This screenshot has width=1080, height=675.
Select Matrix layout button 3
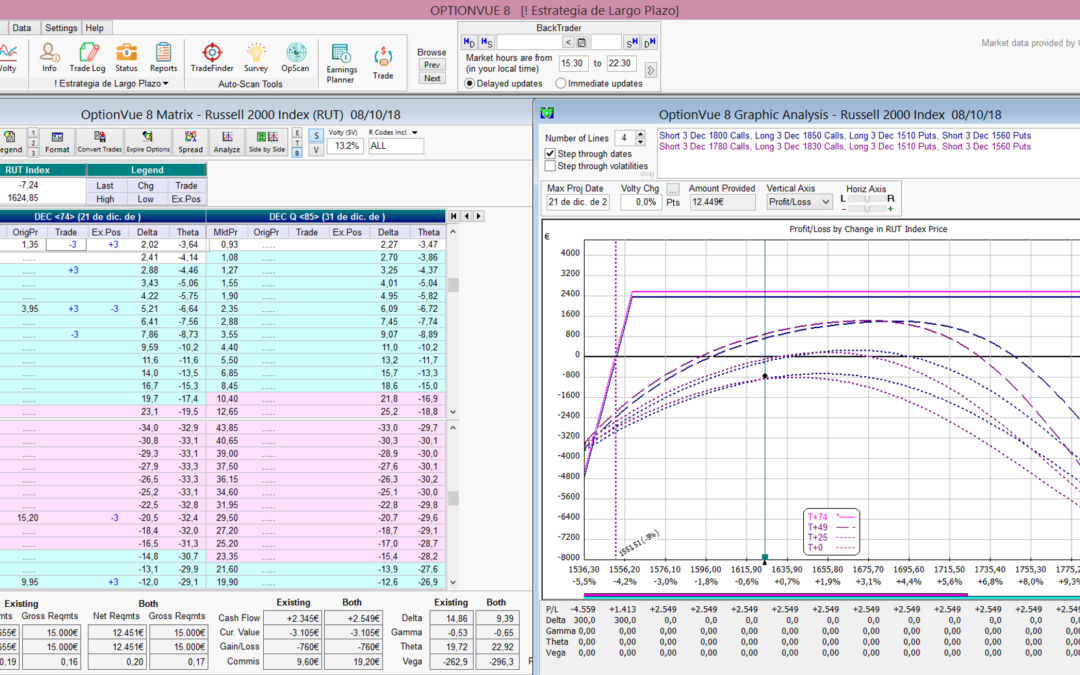pos(32,152)
